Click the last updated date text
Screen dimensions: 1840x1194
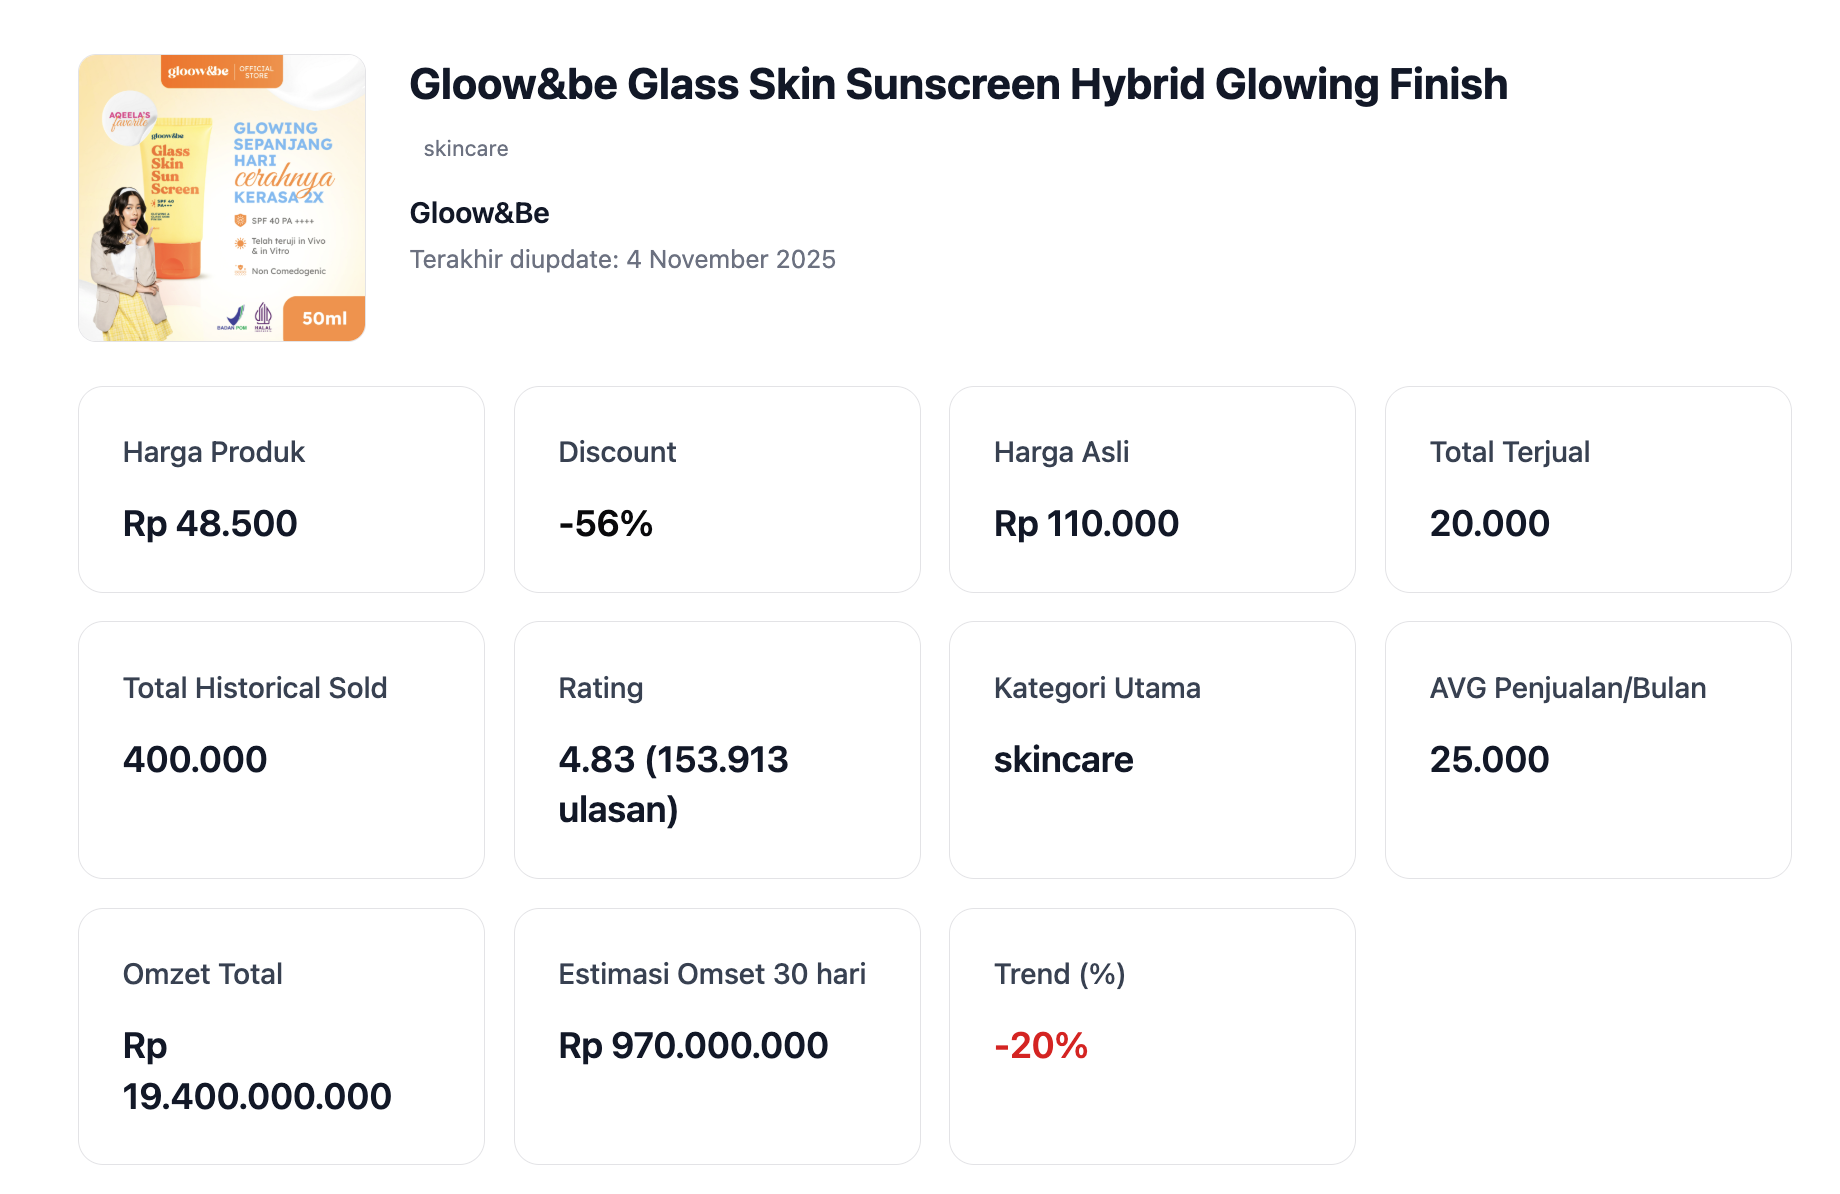click(x=622, y=260)
